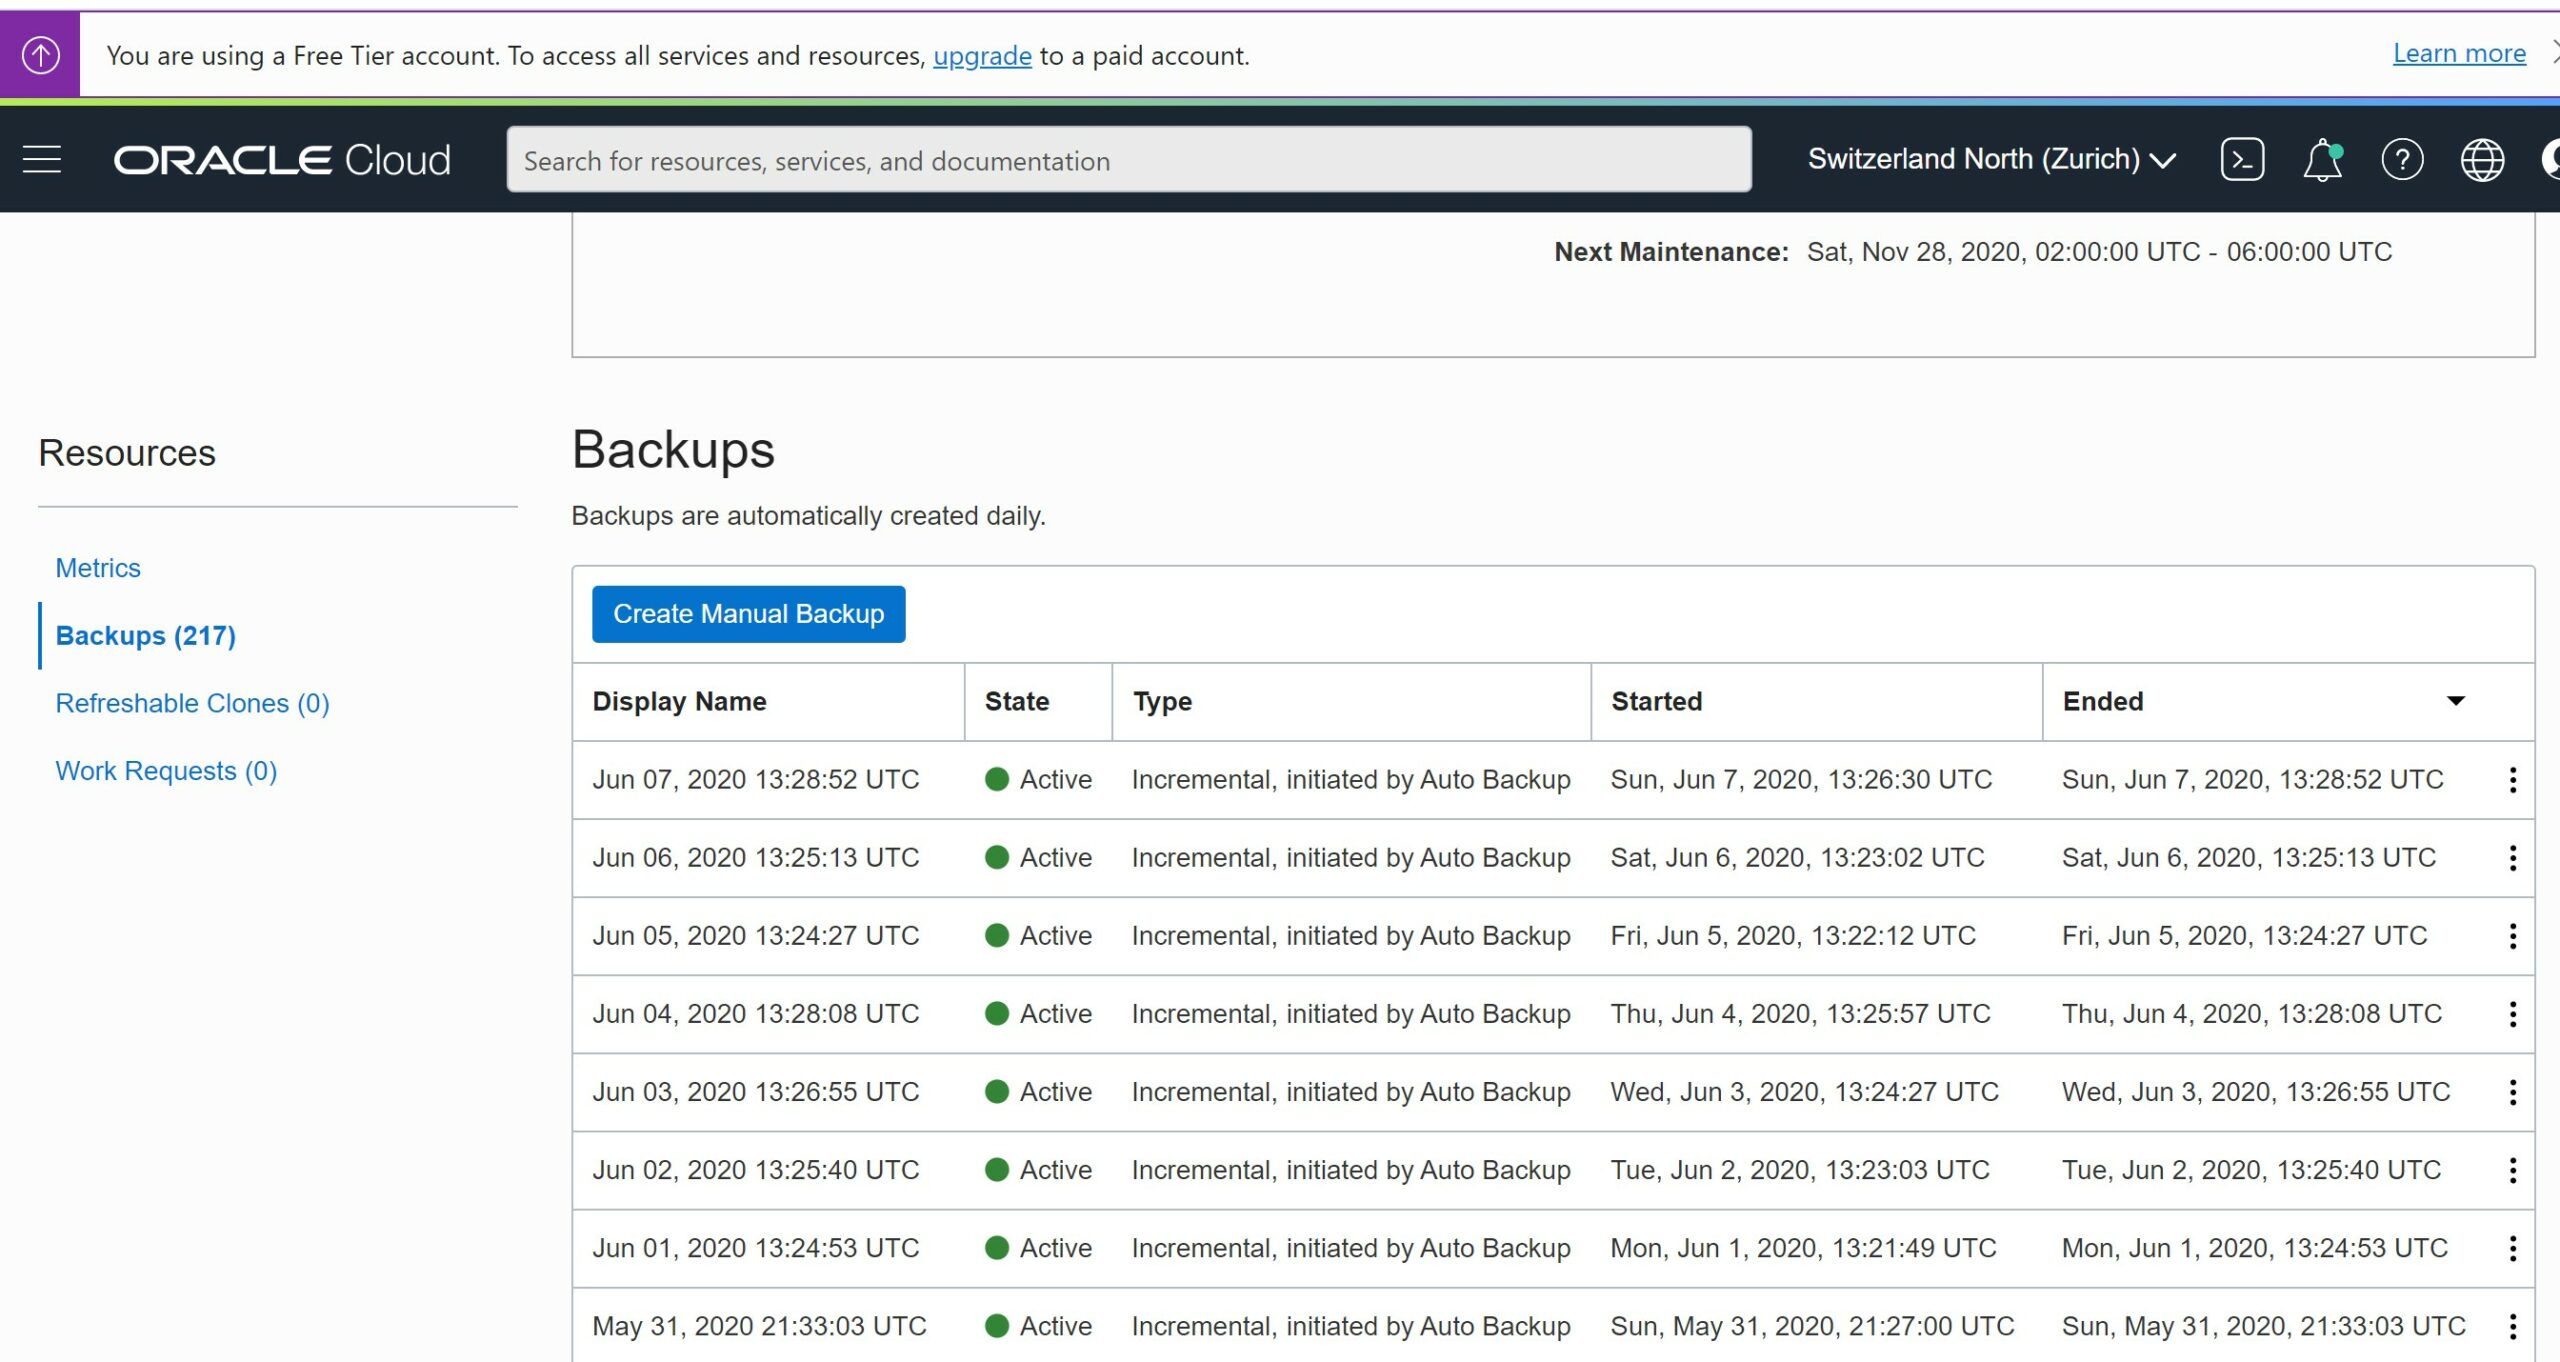Open the notifications bell
The height and width of the screenshot is (1362, 2560).
[2323, 160]
